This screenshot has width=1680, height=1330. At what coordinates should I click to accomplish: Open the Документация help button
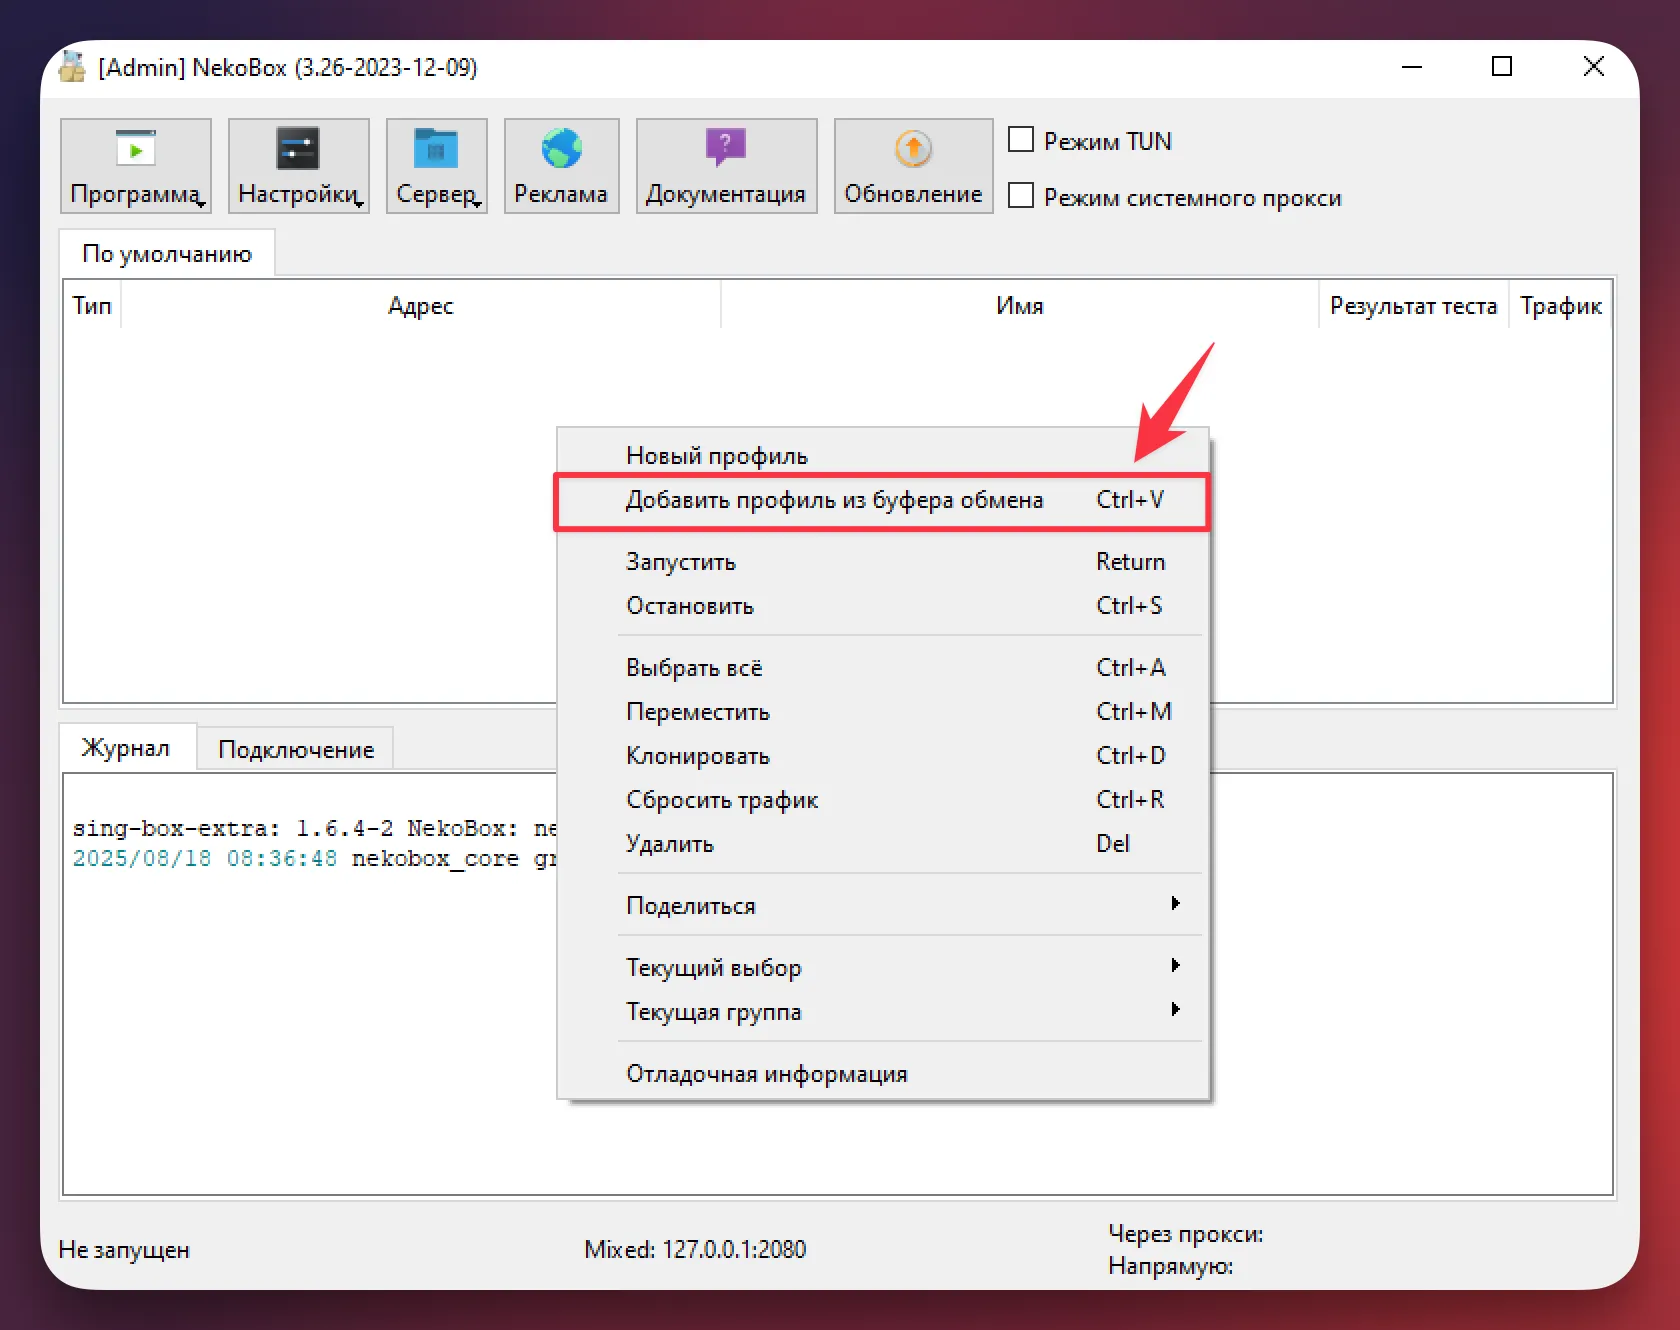(x=726, y=166)
